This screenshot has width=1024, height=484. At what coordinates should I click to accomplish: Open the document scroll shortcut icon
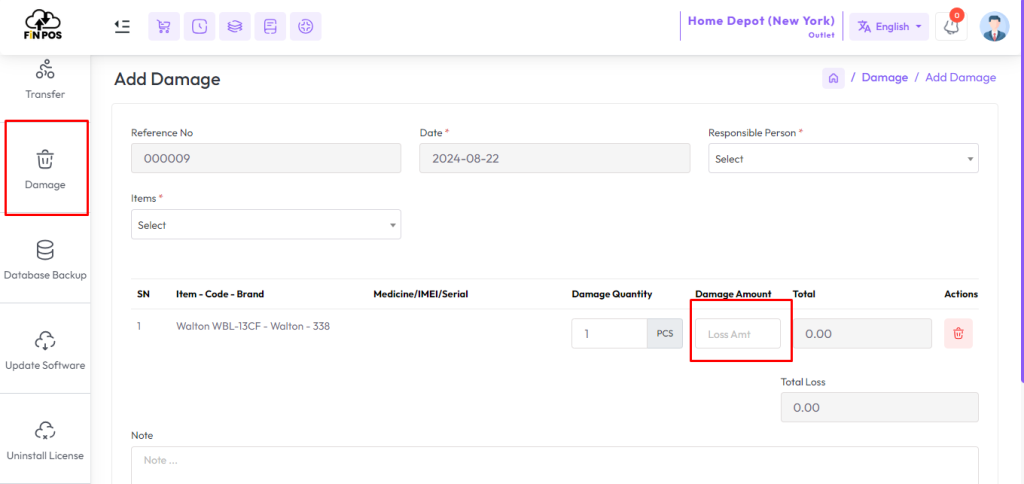[x=270, y=26]
